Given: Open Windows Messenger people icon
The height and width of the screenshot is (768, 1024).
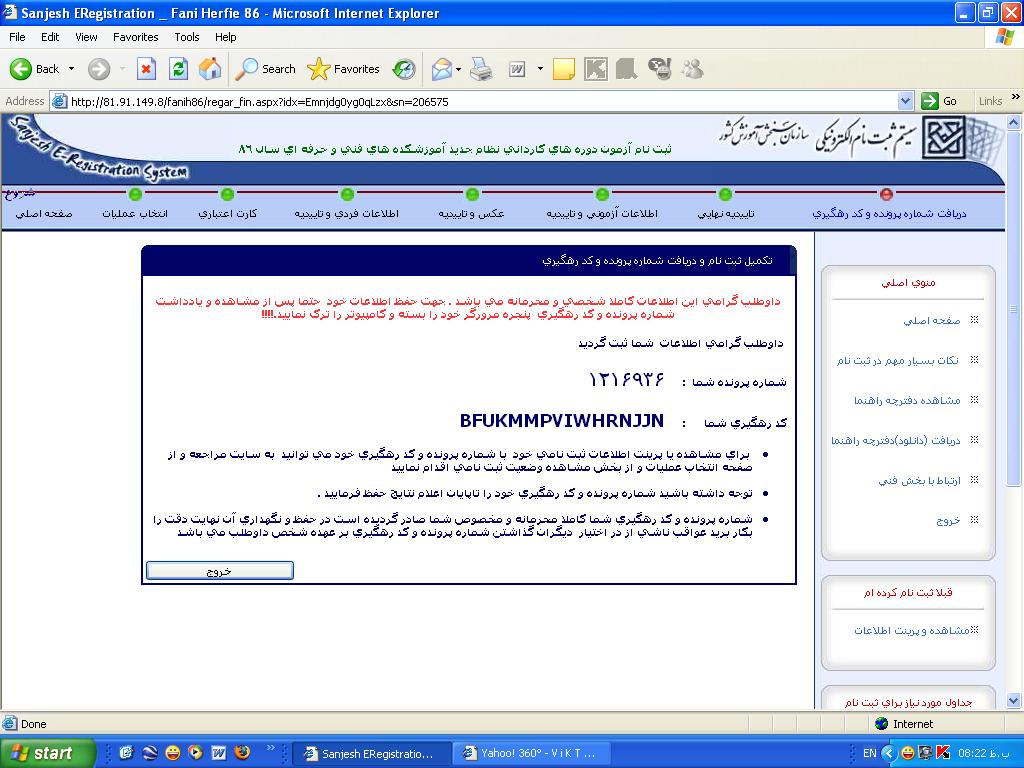Looking at the screenshot, I should pyautogui.click(x=692, y=69).
